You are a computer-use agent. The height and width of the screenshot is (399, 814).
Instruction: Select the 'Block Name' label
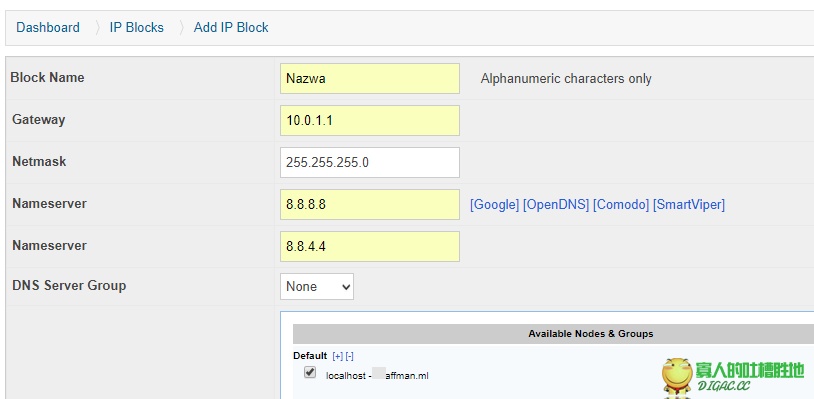[47, 77]
